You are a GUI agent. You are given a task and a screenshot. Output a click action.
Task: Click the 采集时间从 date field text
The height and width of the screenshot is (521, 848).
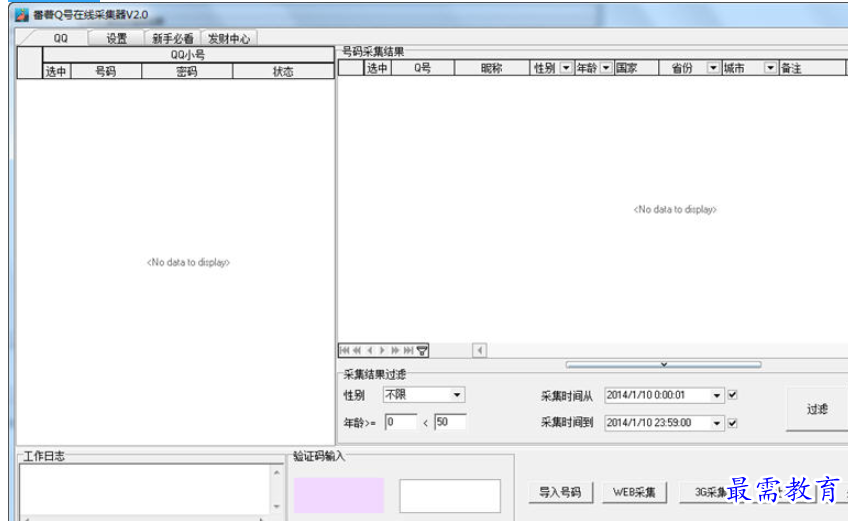646,395
